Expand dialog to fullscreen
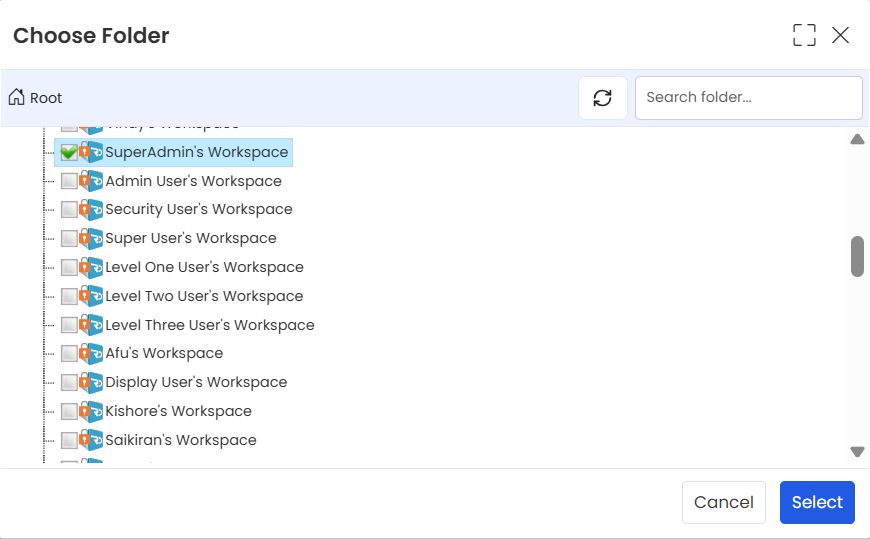870x539 pixels. pos(804,35)
